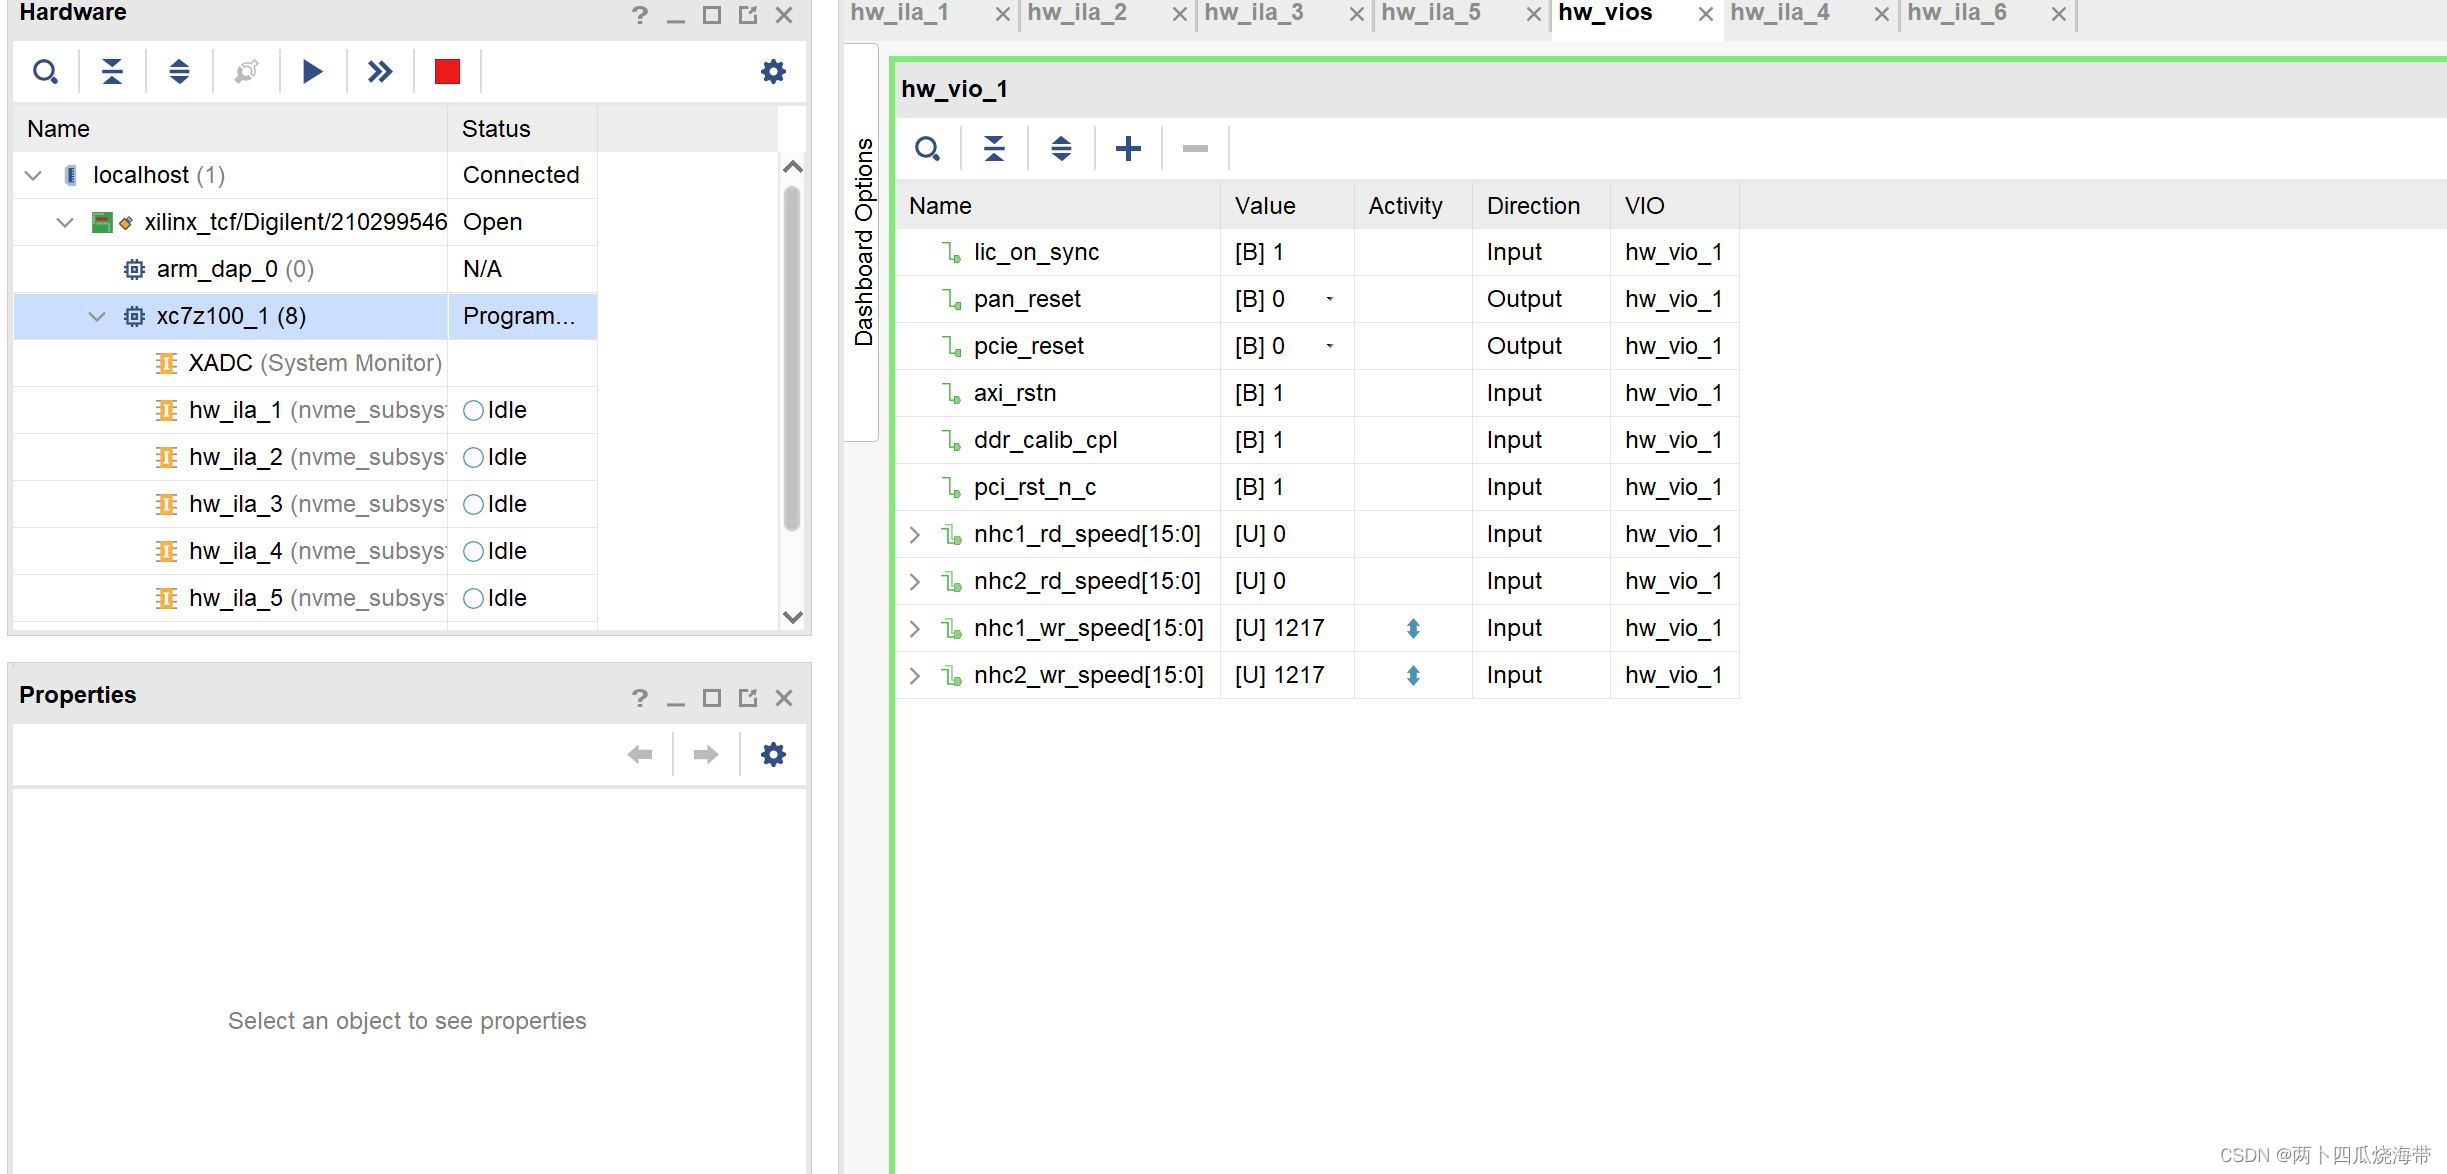Go back with Properties left arrow
The height and width of the screenshot is (1174, 2447).
640,754
